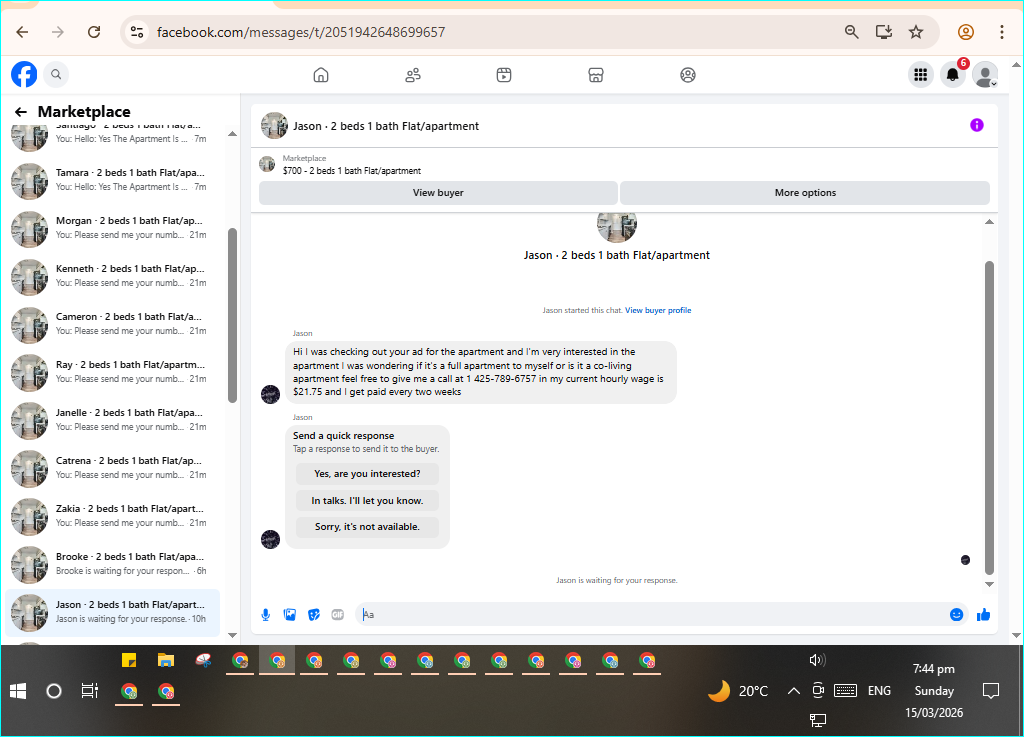
Task: Open the Friends icon in top navigation
Action: pyautogui.click(x=413, y=75)
